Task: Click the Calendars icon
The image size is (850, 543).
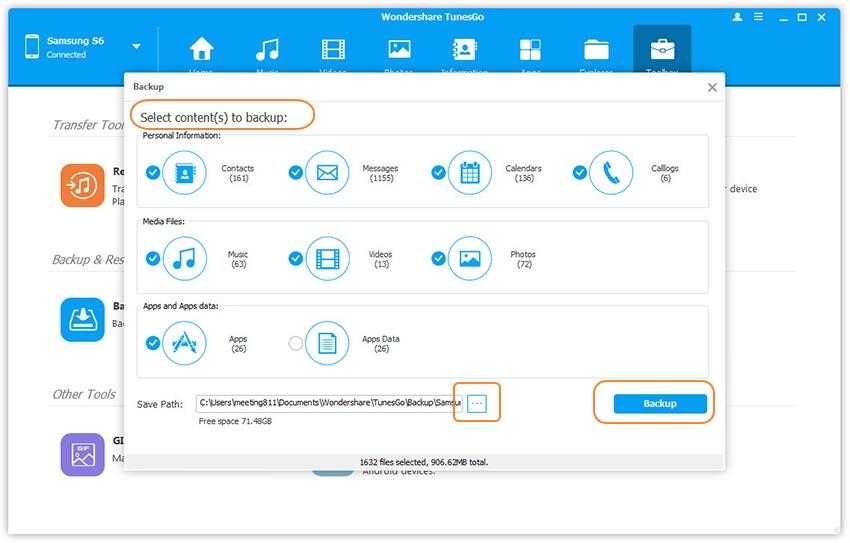Action: 470,172
